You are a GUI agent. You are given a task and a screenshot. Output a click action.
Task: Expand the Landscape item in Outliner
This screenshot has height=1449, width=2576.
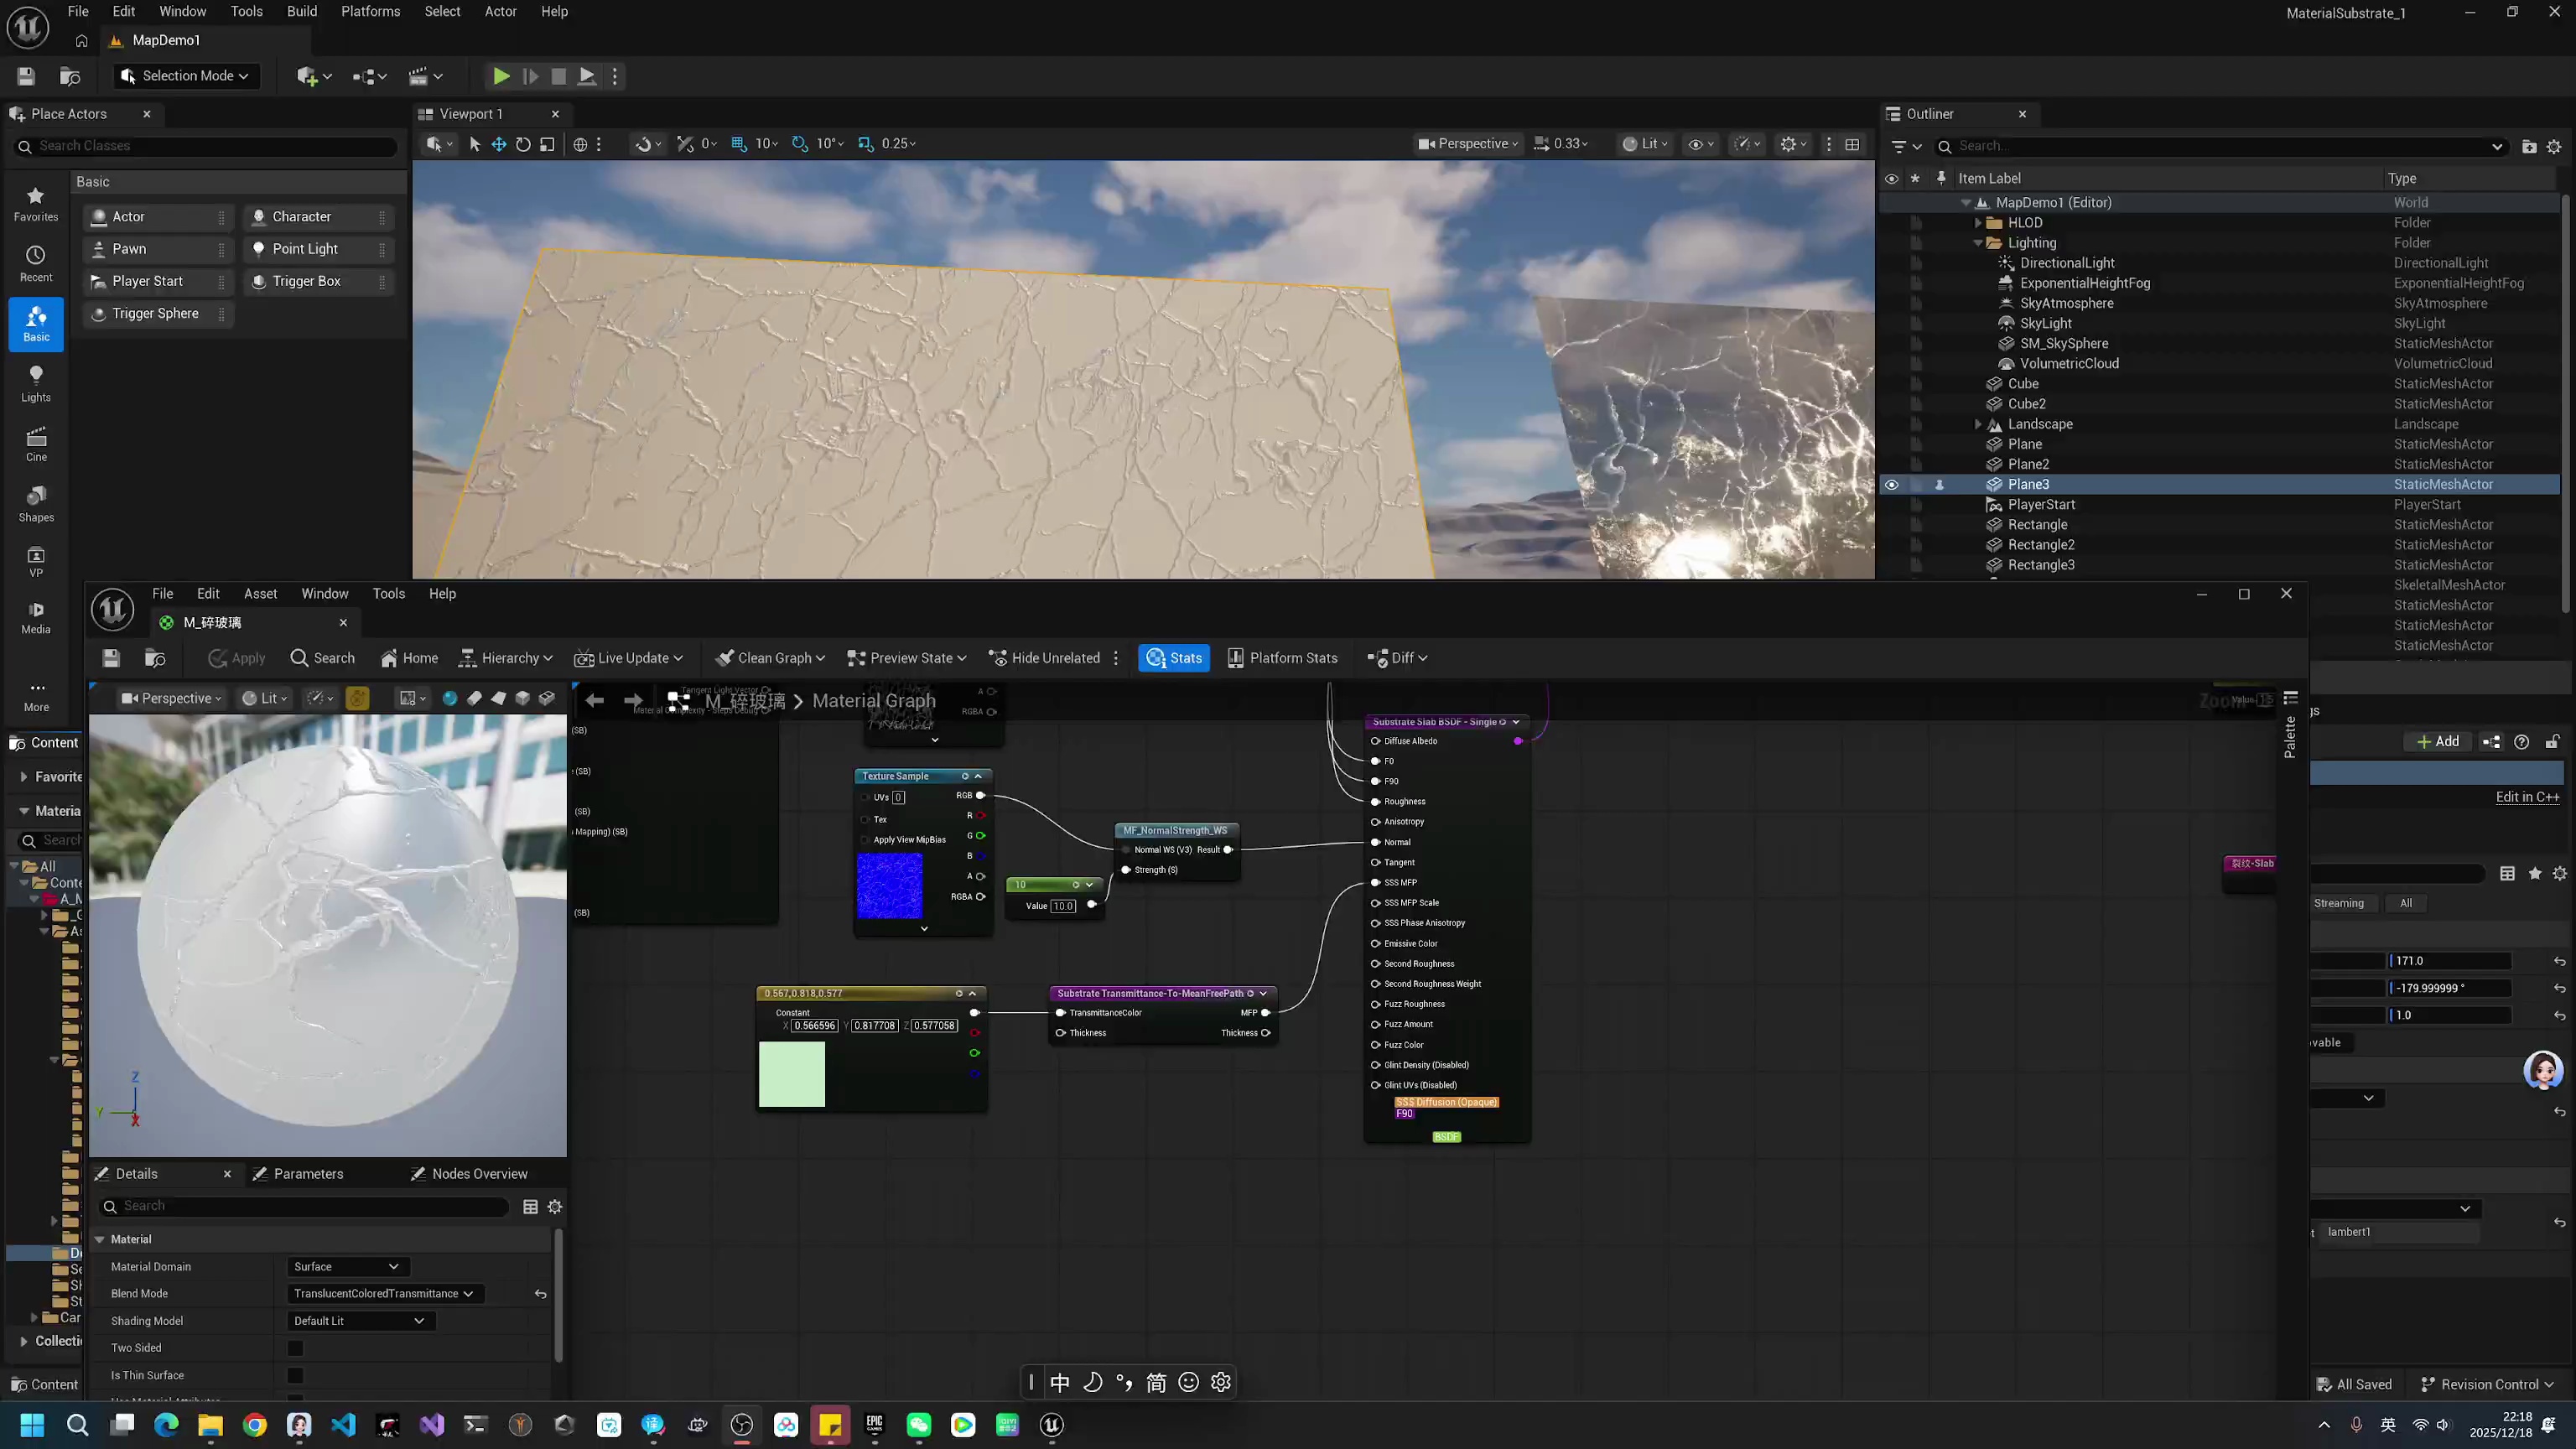point(1977,424)
